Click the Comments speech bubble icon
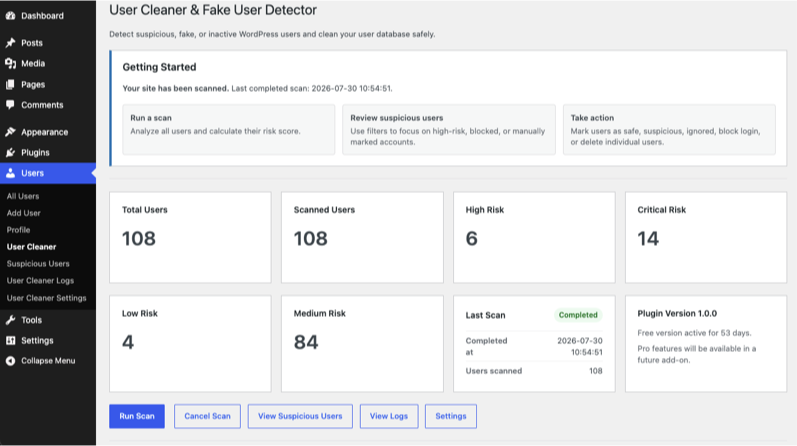The height and width of the screenshot is (446, 797). (10, 105)
